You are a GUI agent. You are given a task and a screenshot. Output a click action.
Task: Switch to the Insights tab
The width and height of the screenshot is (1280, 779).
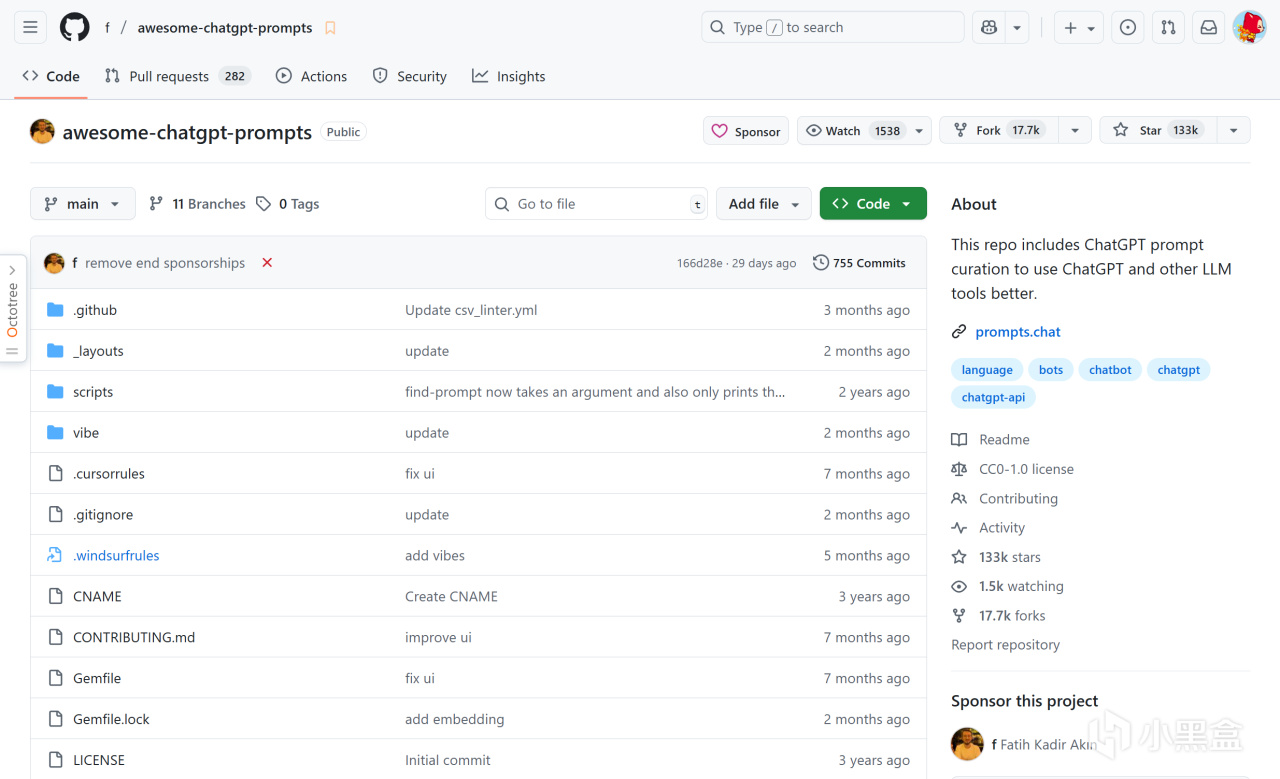509,76
